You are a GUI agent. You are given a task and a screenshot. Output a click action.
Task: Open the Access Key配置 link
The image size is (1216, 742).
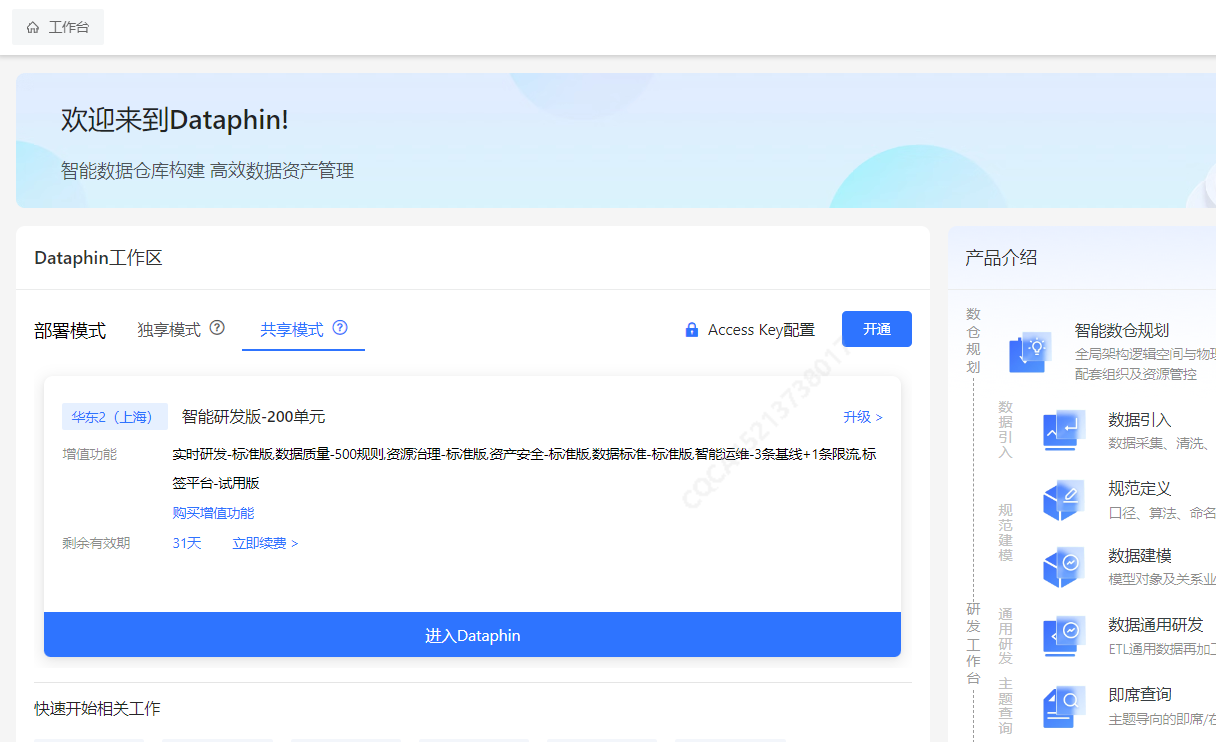pyautogui.click(x=761, y=330)
